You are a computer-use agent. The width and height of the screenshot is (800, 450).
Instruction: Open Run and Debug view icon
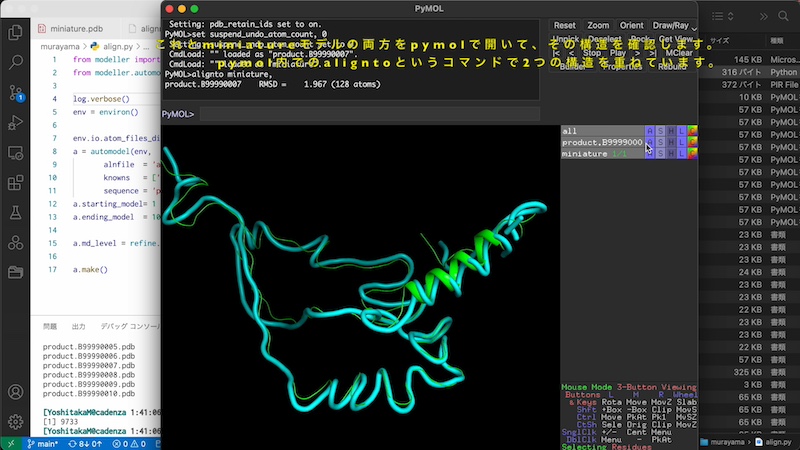click(15, 122)
